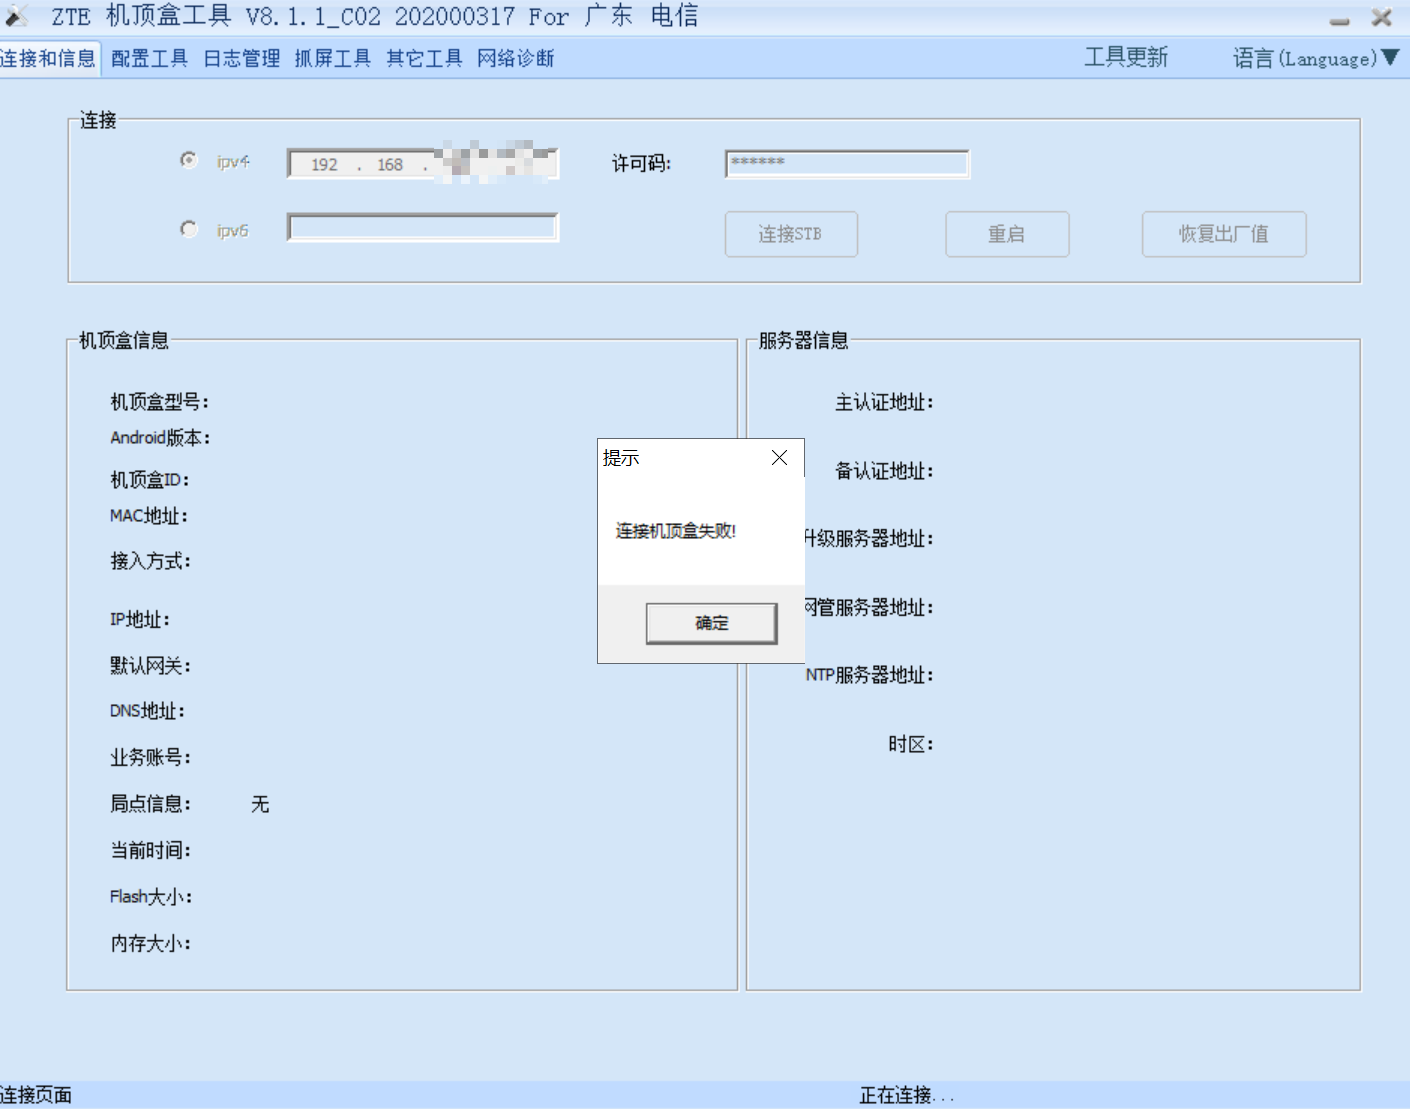Minimize the ZTE tool window

pos(1340,19)
